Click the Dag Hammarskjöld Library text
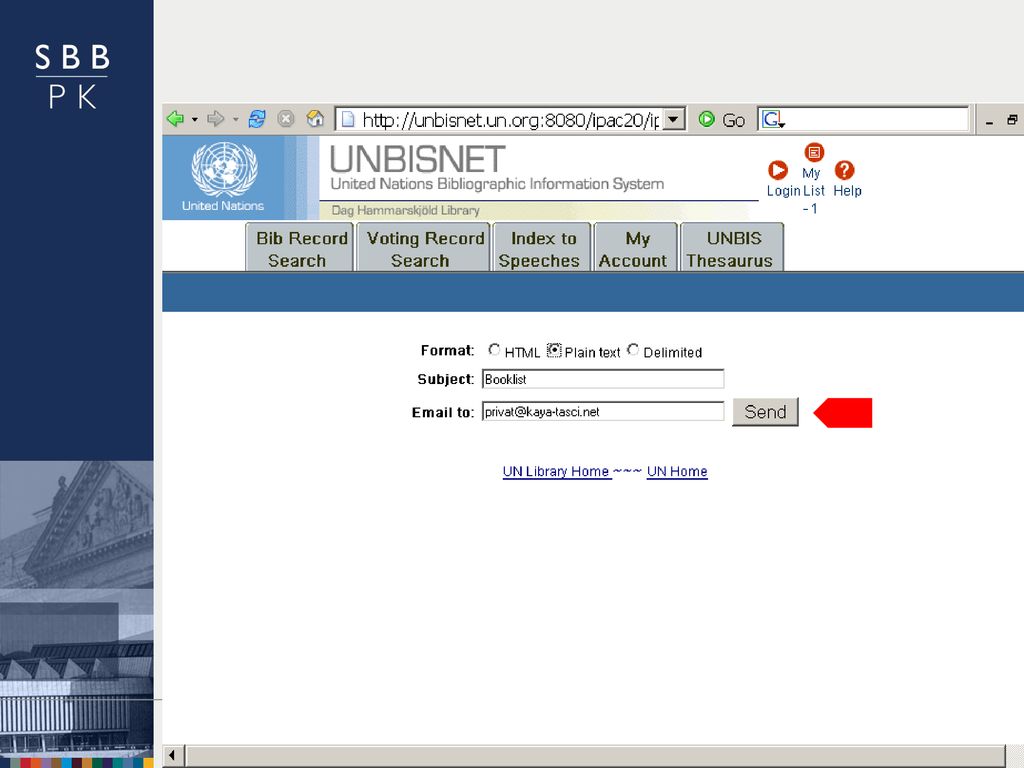Image resolution: width=1024 pixels, height=768 pixels. click(x=406, y=210)
